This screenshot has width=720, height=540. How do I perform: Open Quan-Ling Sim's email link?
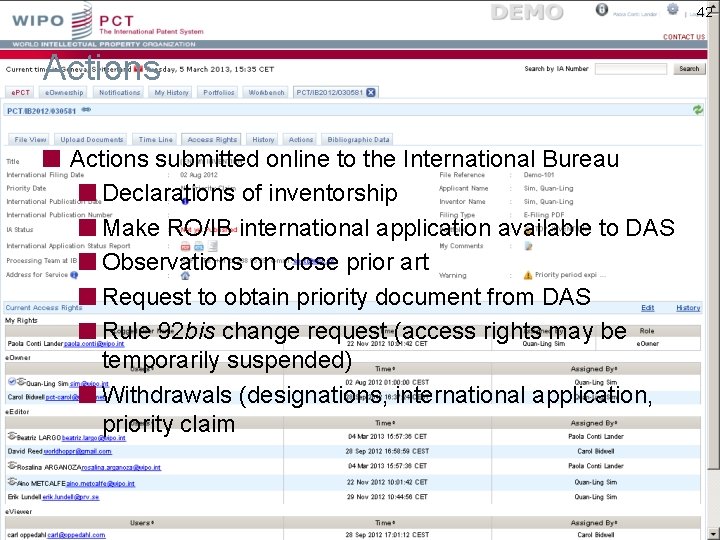click(89, 383)
